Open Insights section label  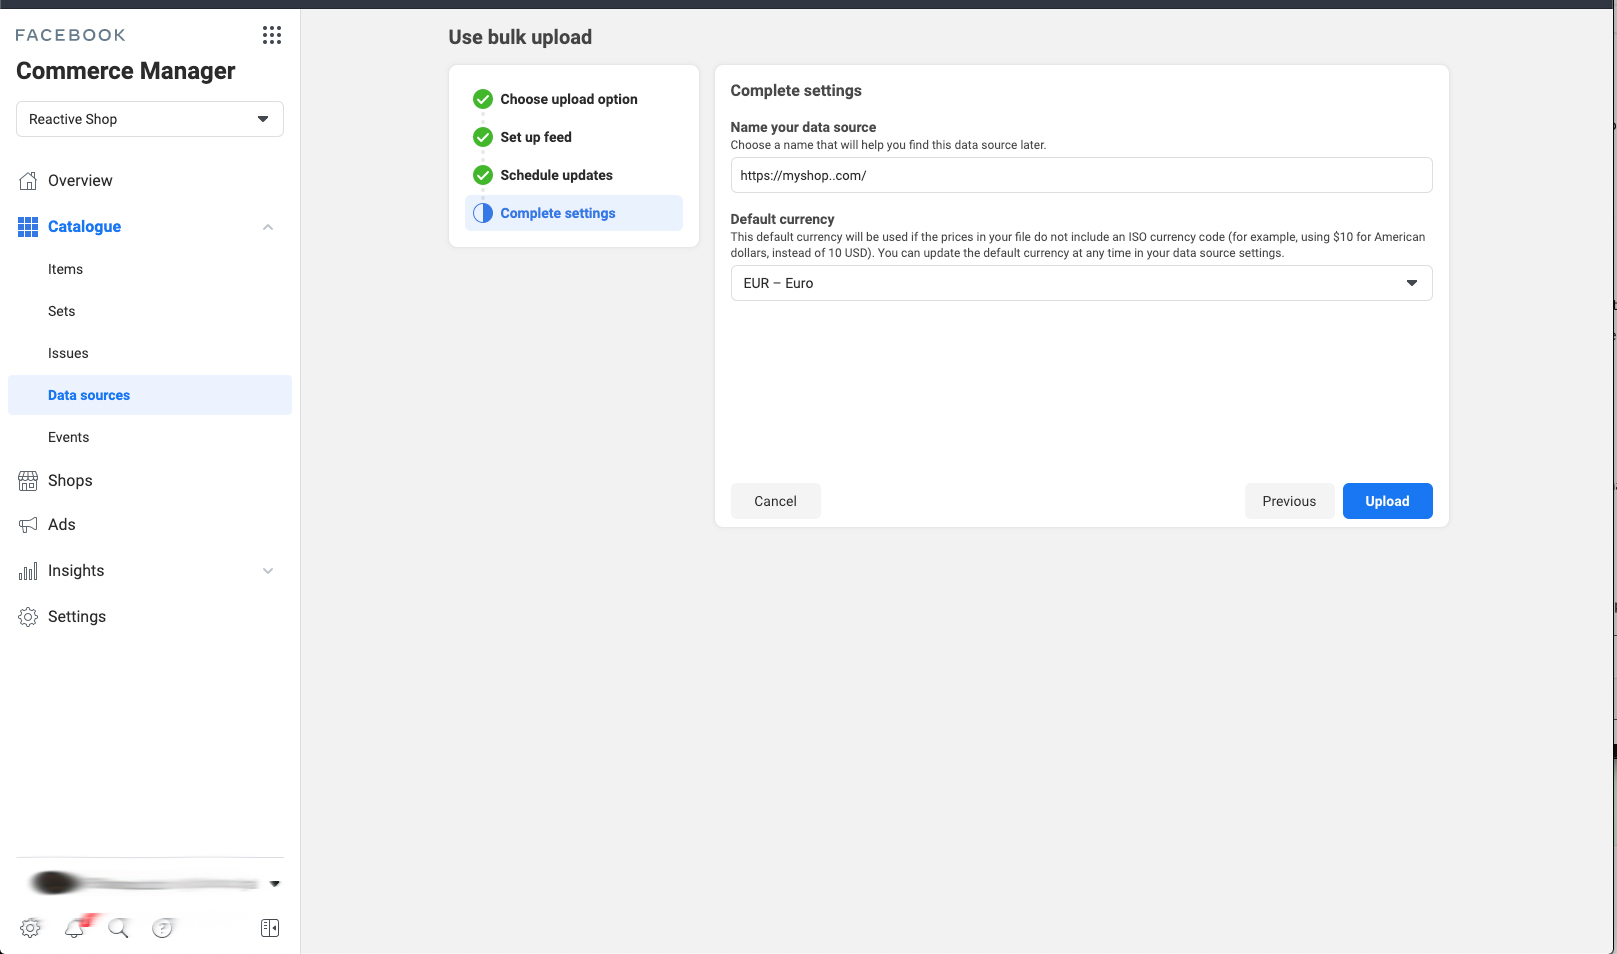[76, 571]
